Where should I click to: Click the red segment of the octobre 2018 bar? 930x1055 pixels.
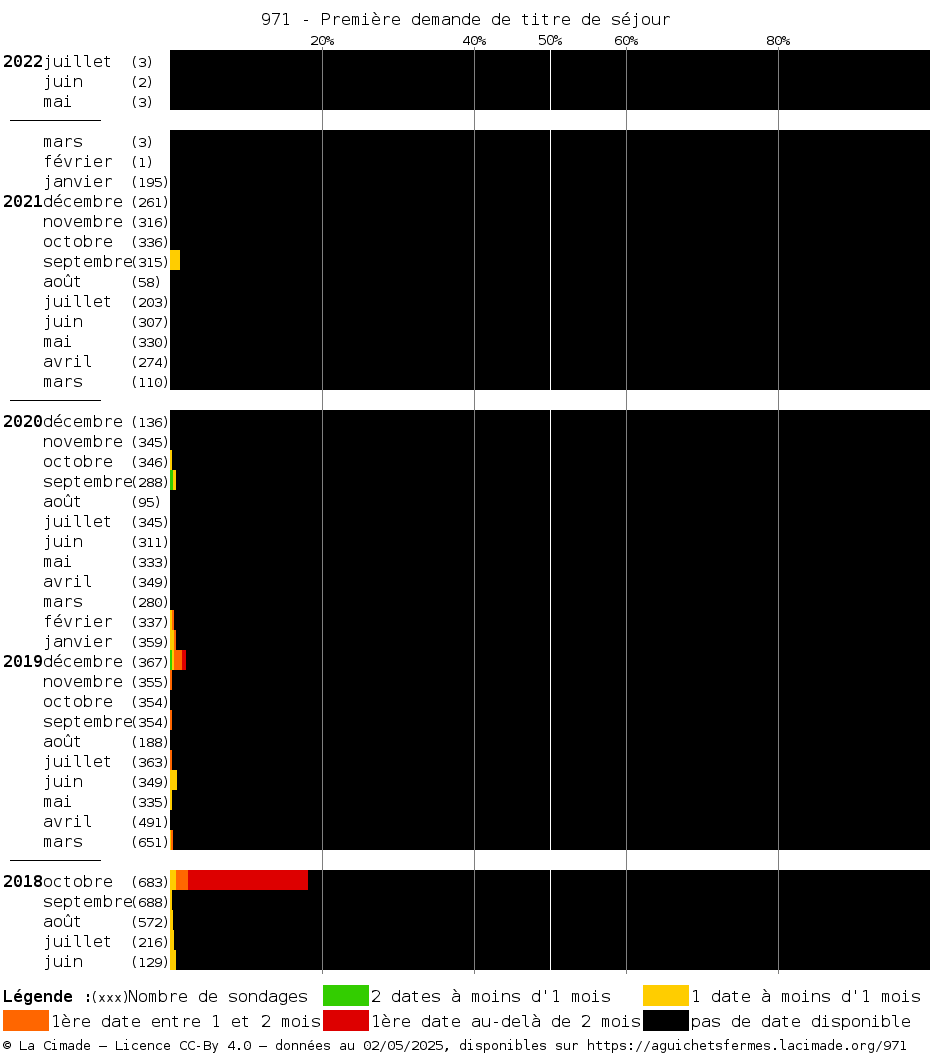tap(248, 880)
